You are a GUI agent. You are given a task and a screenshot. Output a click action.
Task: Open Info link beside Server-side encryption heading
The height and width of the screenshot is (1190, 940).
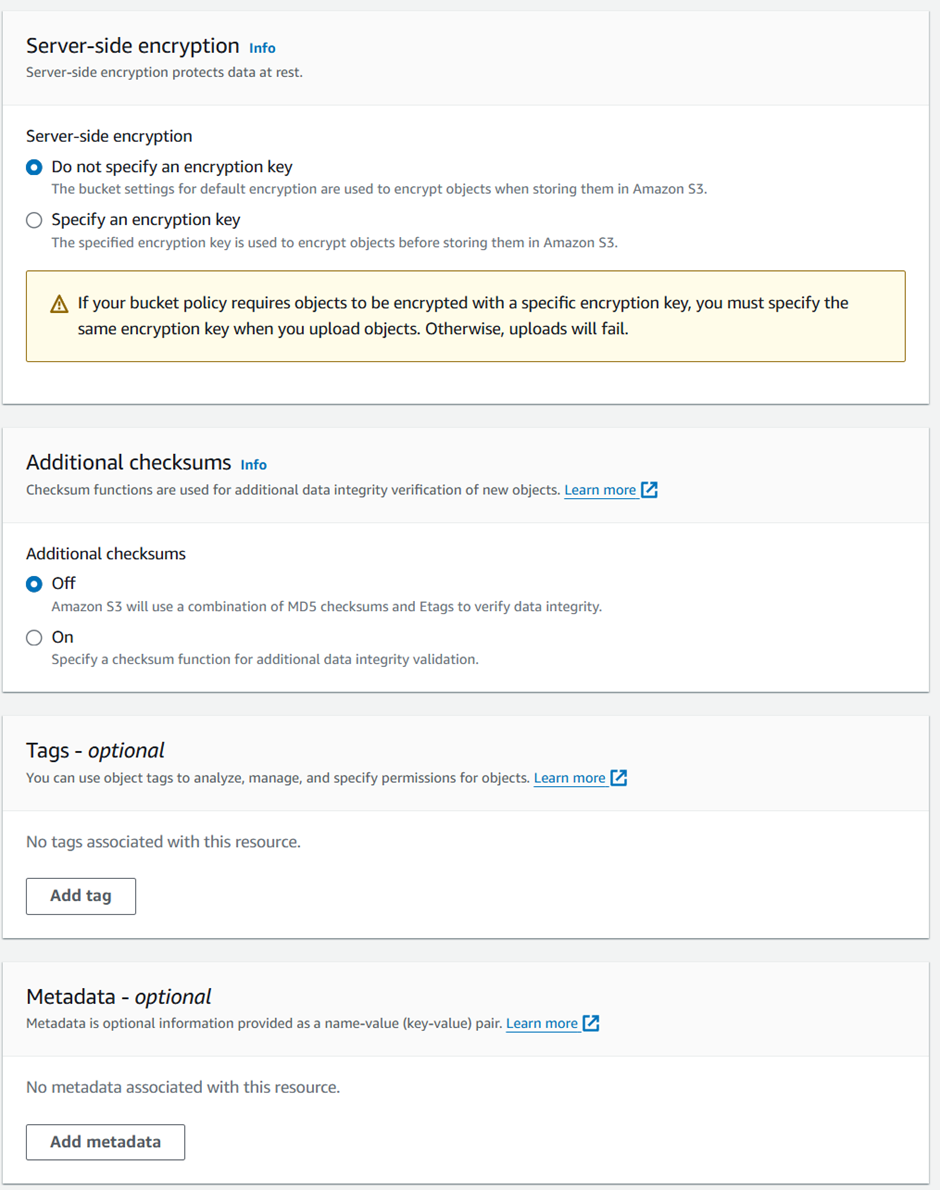pos(262,48)
